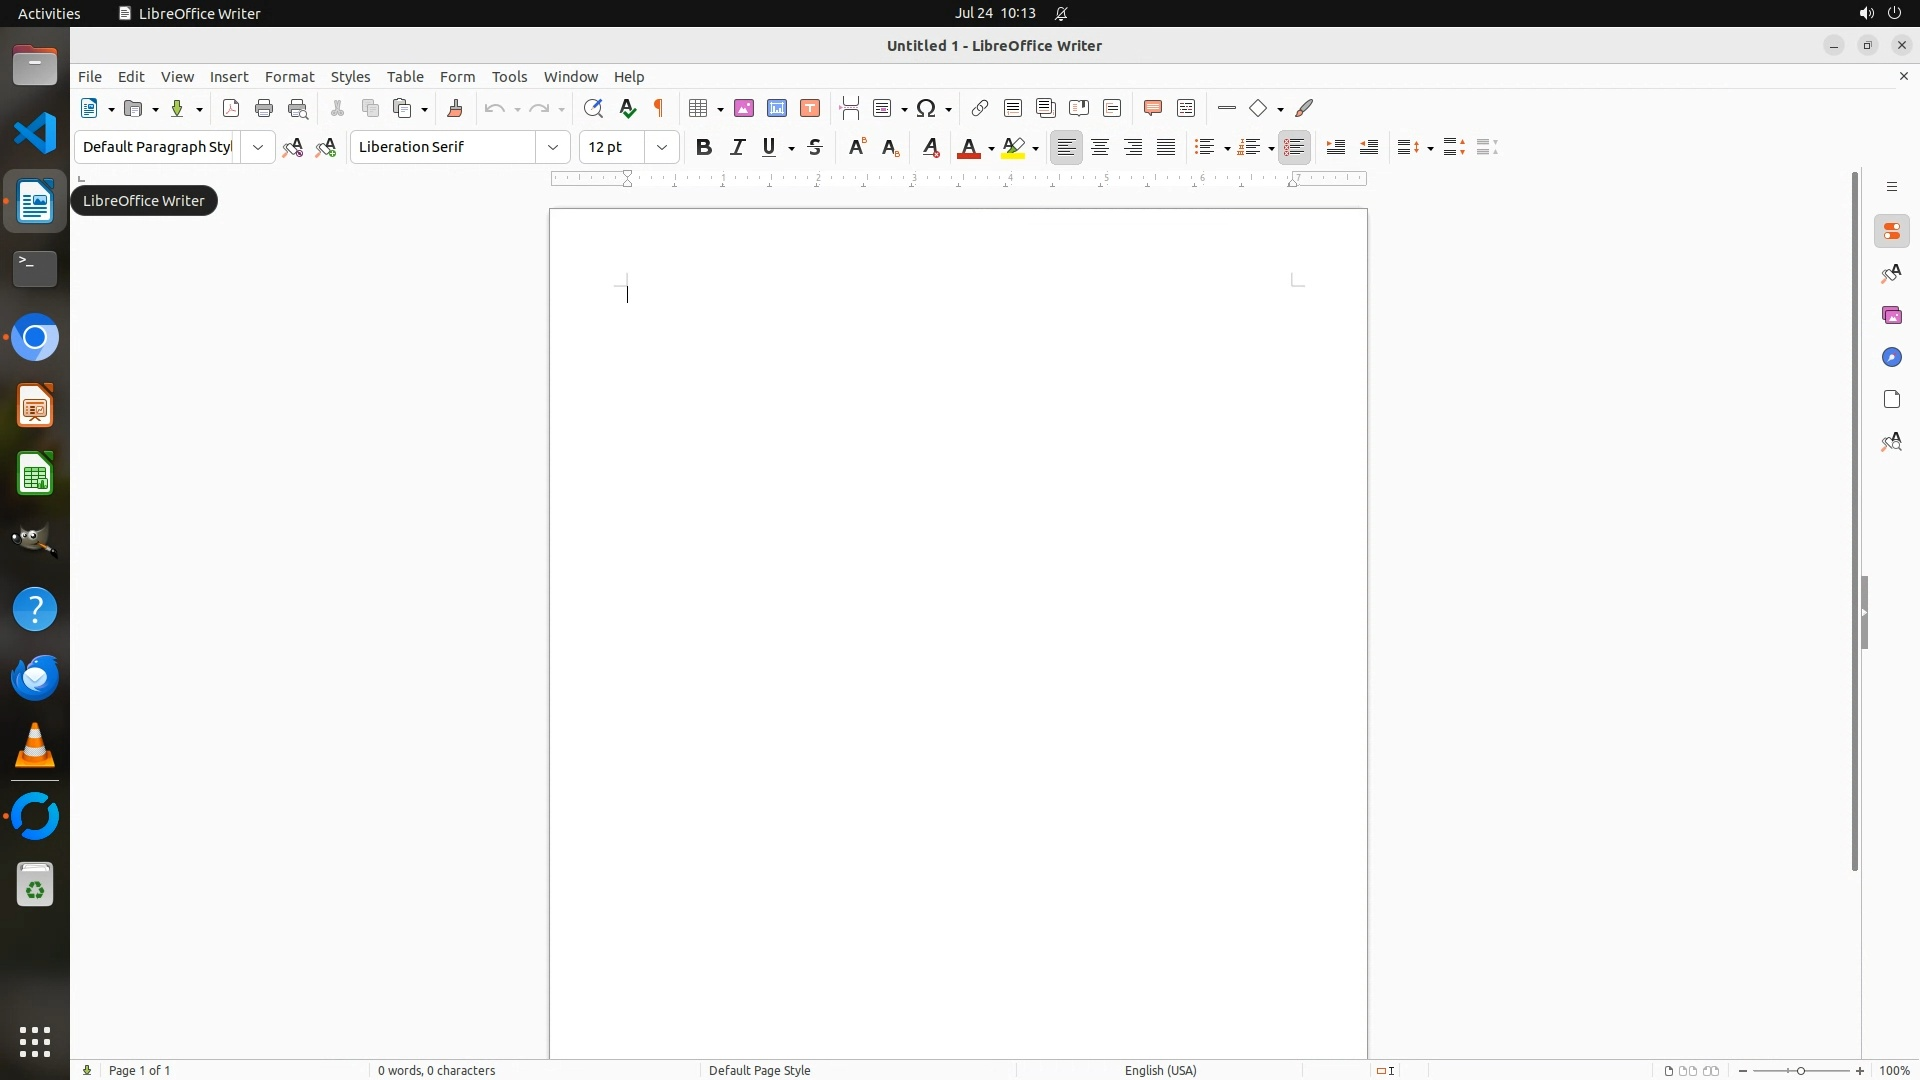
Task: Open the sidebar Gallery panel
Action: [x=1891, y=316]
